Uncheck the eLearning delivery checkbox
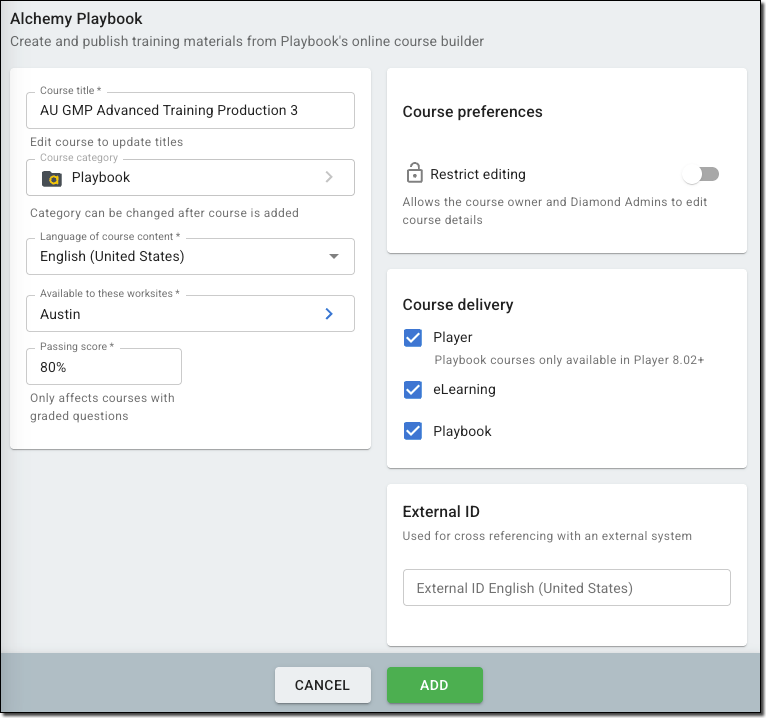This screenshot has width=766, height=718. [413, 390]
